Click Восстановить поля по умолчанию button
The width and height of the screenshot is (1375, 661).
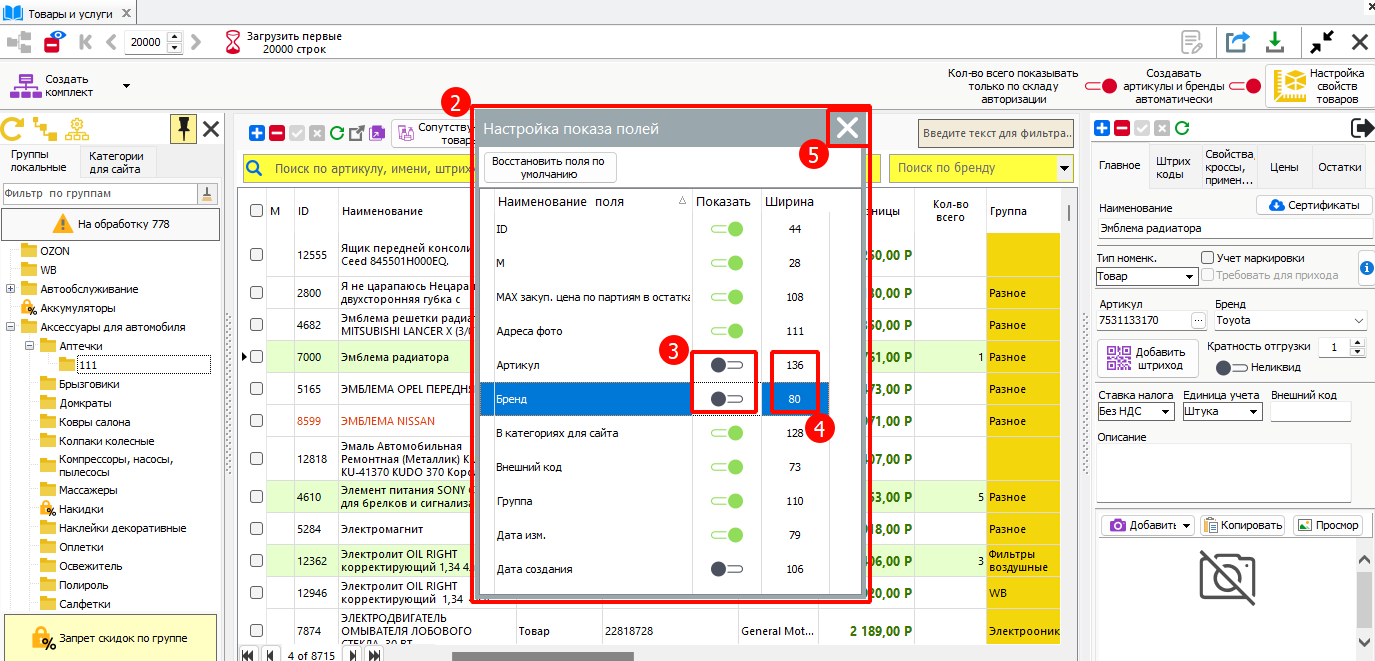coord(550,167)
